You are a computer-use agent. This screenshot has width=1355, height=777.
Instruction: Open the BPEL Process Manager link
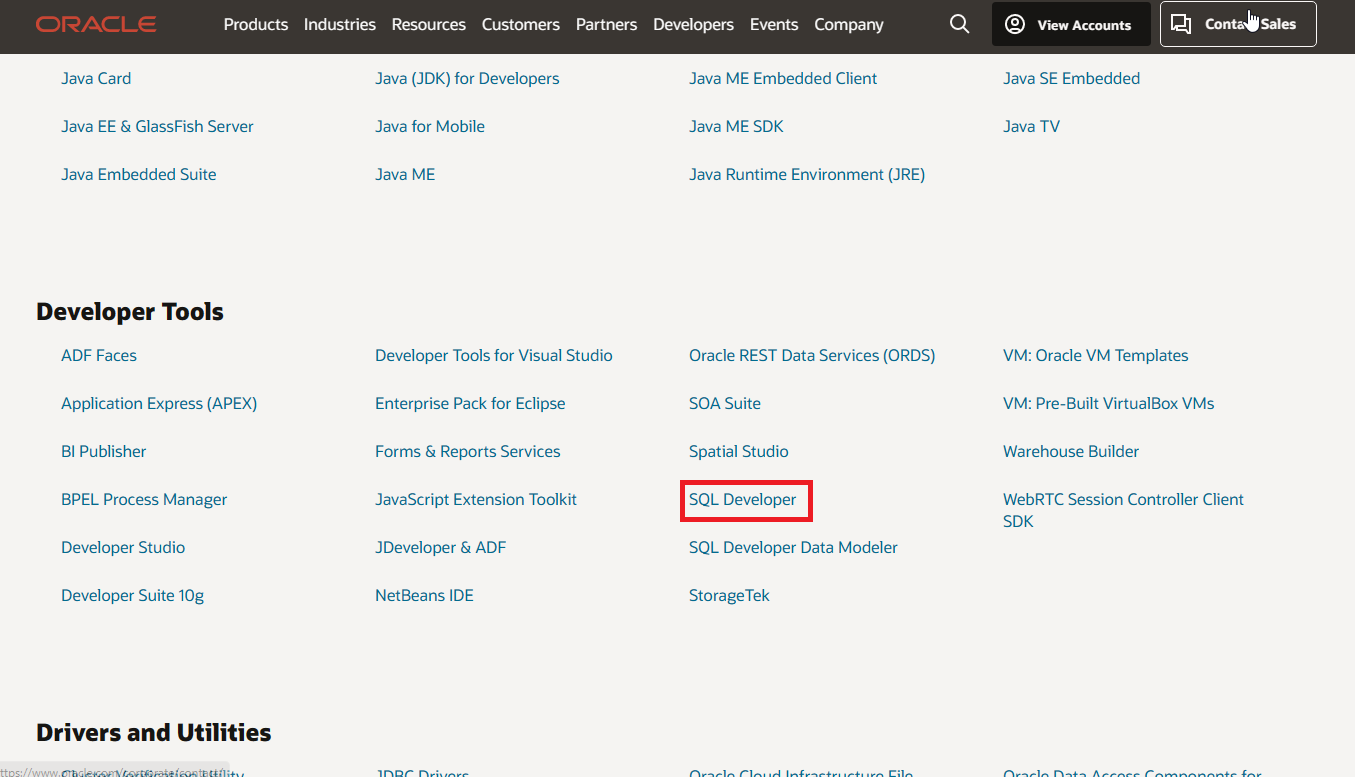pyautogui.click(x=144, y=499)
